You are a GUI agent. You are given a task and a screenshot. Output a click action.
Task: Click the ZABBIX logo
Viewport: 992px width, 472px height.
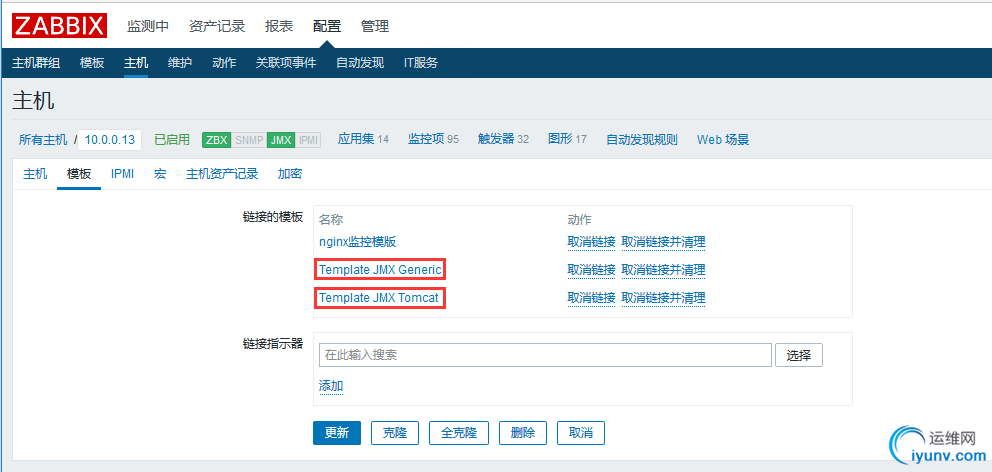tap(59, 26)
